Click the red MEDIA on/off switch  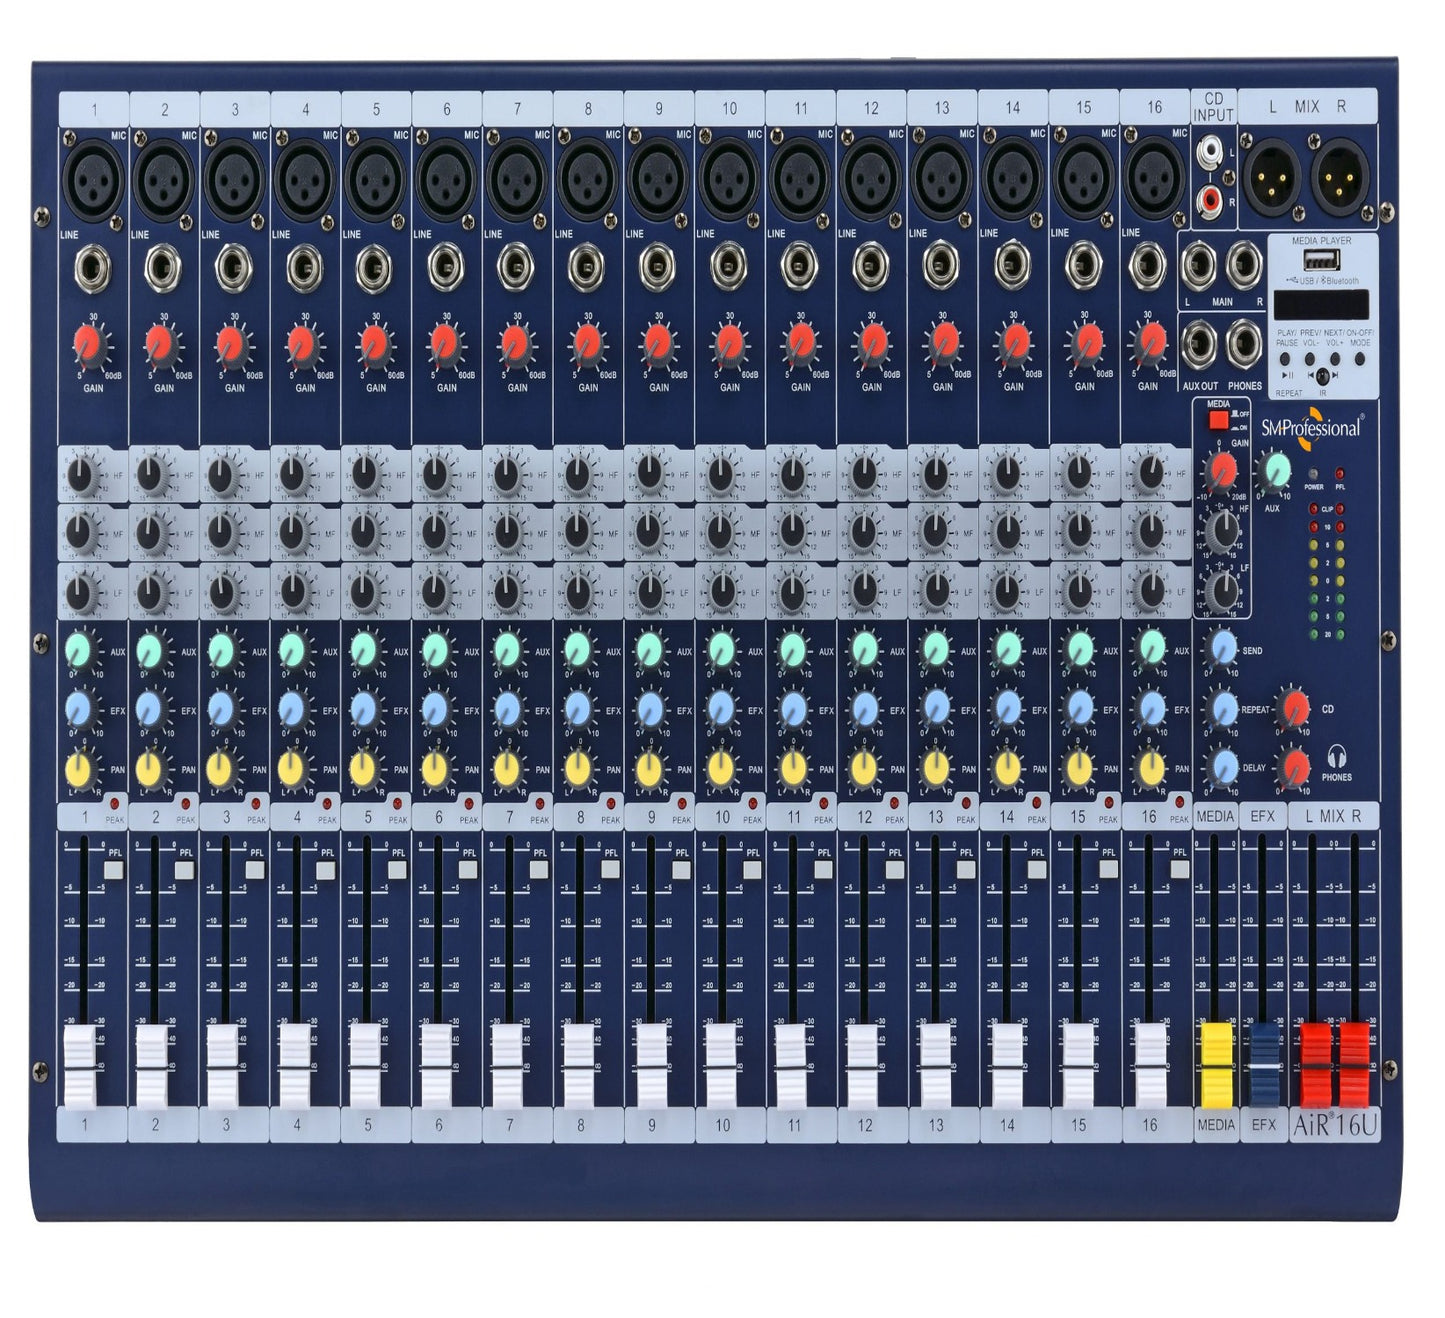1218,420
